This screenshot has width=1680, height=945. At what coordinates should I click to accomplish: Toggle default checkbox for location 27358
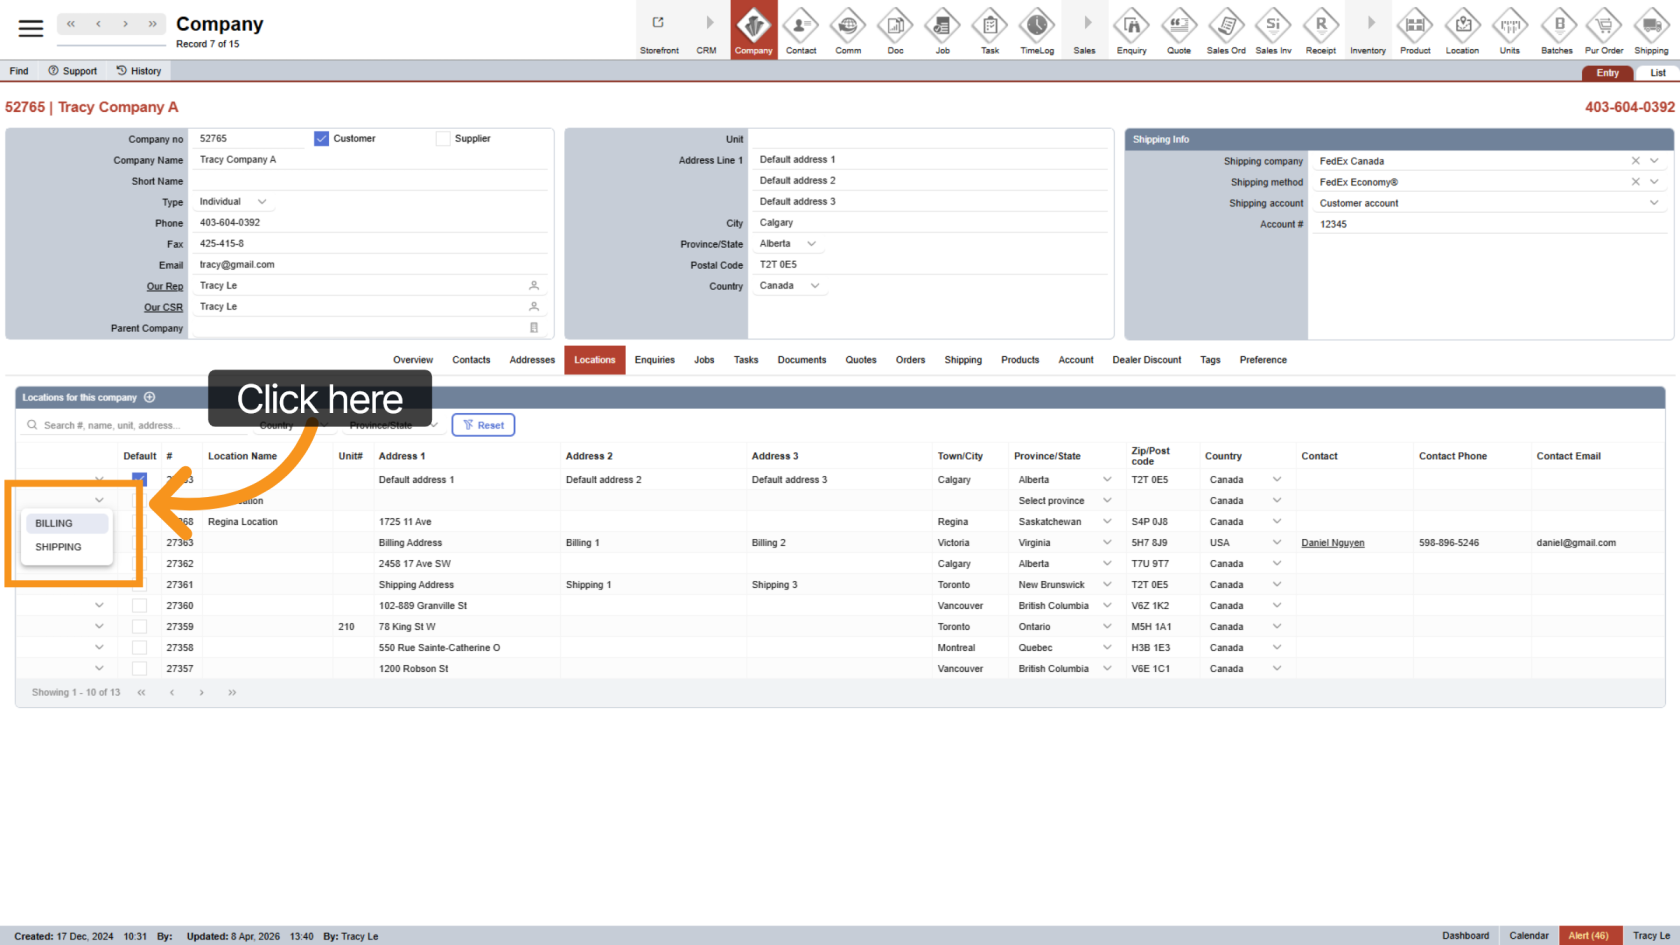(x=139, y=648)
